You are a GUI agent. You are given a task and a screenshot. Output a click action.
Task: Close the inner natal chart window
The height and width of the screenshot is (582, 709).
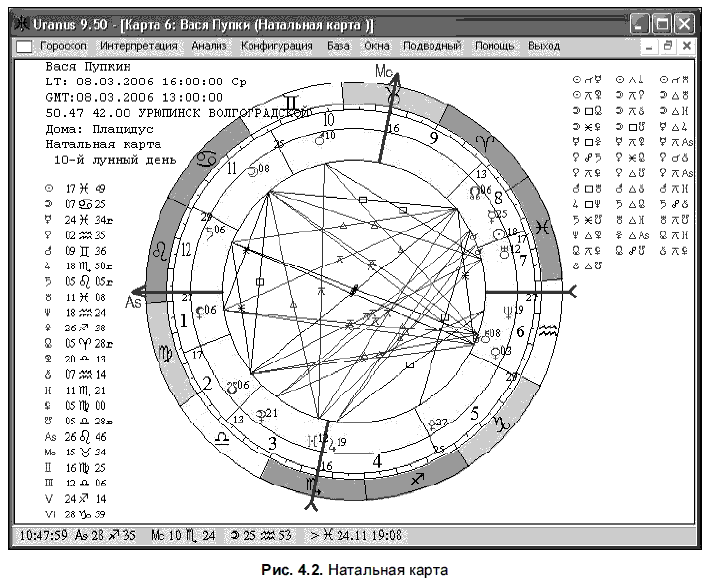tap(687, 46)
